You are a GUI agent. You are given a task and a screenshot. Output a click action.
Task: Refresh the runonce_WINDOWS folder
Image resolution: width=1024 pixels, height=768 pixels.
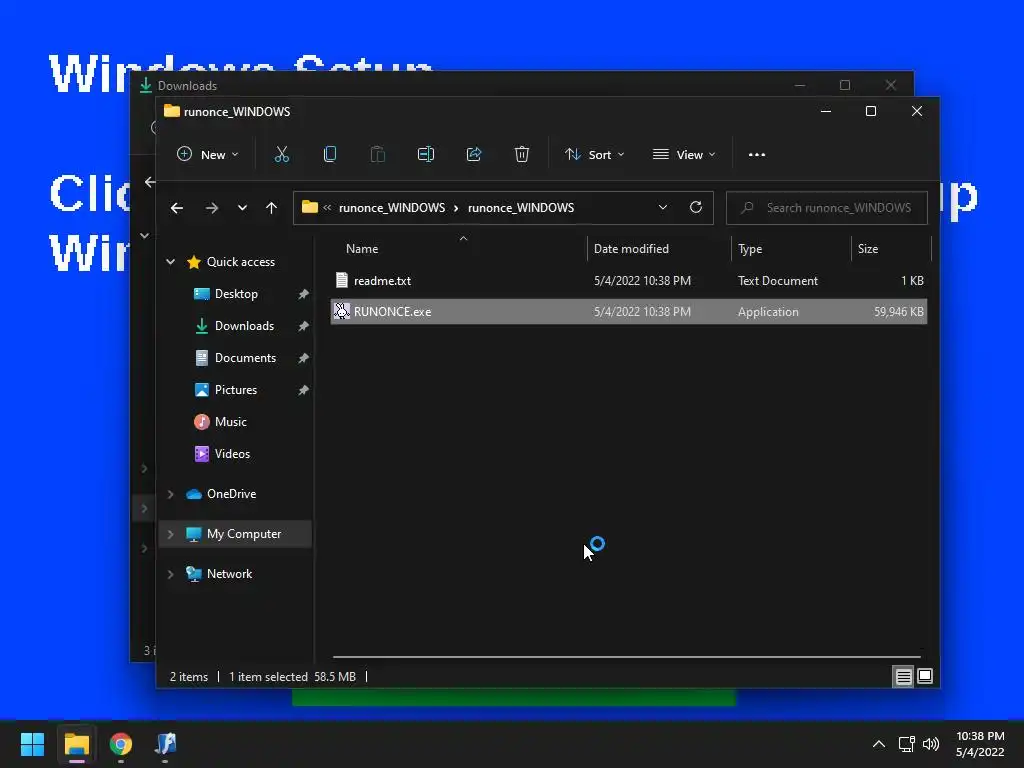pos(696,208)
